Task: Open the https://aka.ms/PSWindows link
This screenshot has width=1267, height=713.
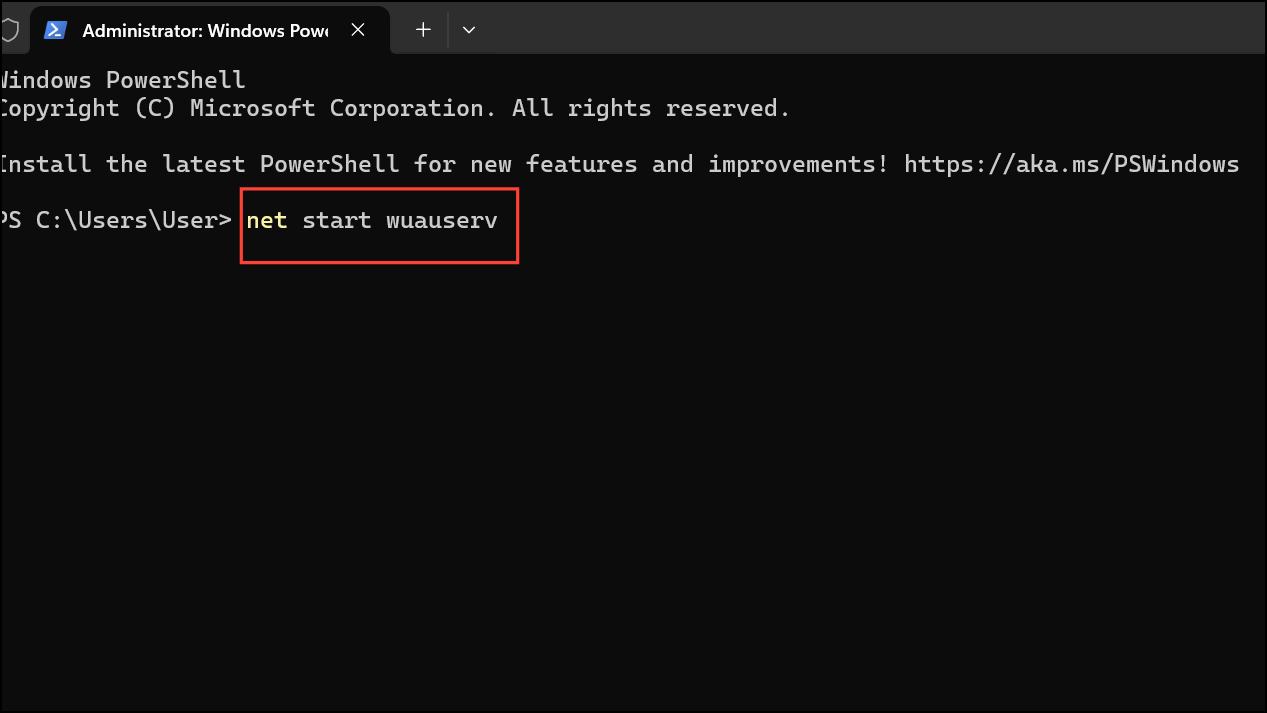Action: tap(1071, 164)
